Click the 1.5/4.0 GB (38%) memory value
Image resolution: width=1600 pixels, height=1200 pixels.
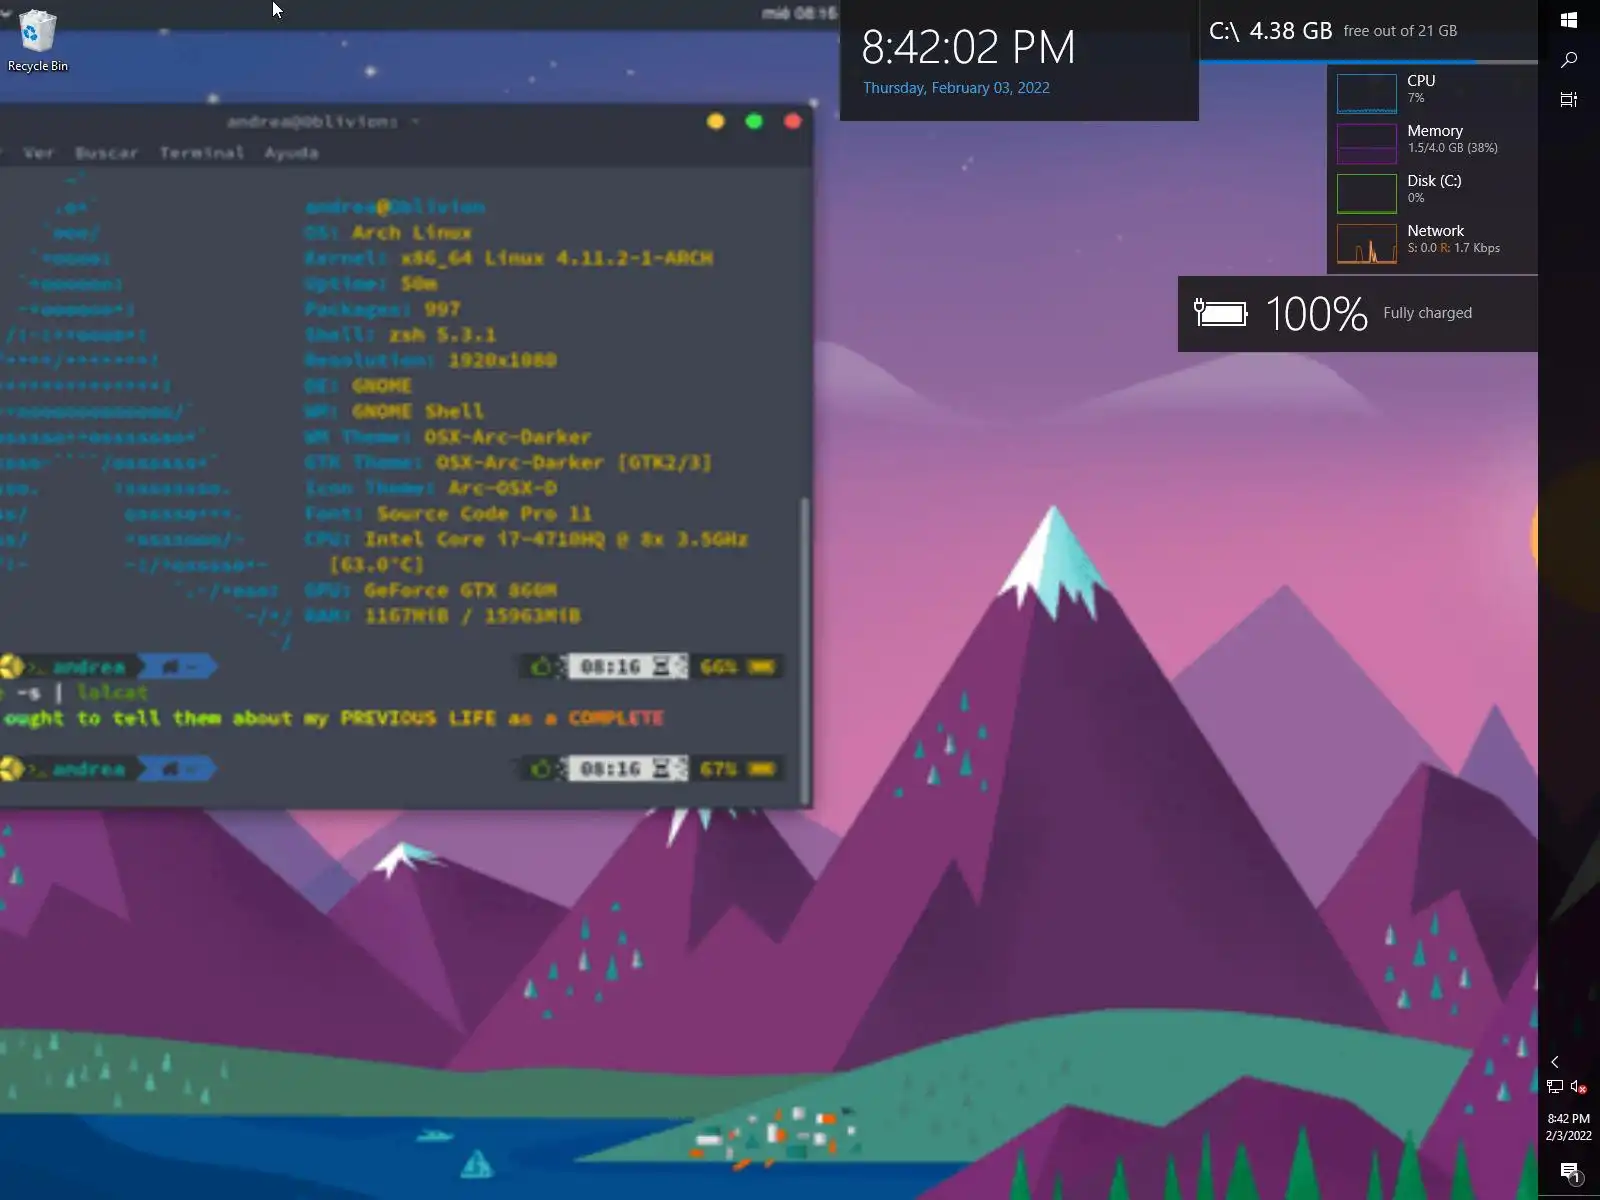pos(1452,148)
